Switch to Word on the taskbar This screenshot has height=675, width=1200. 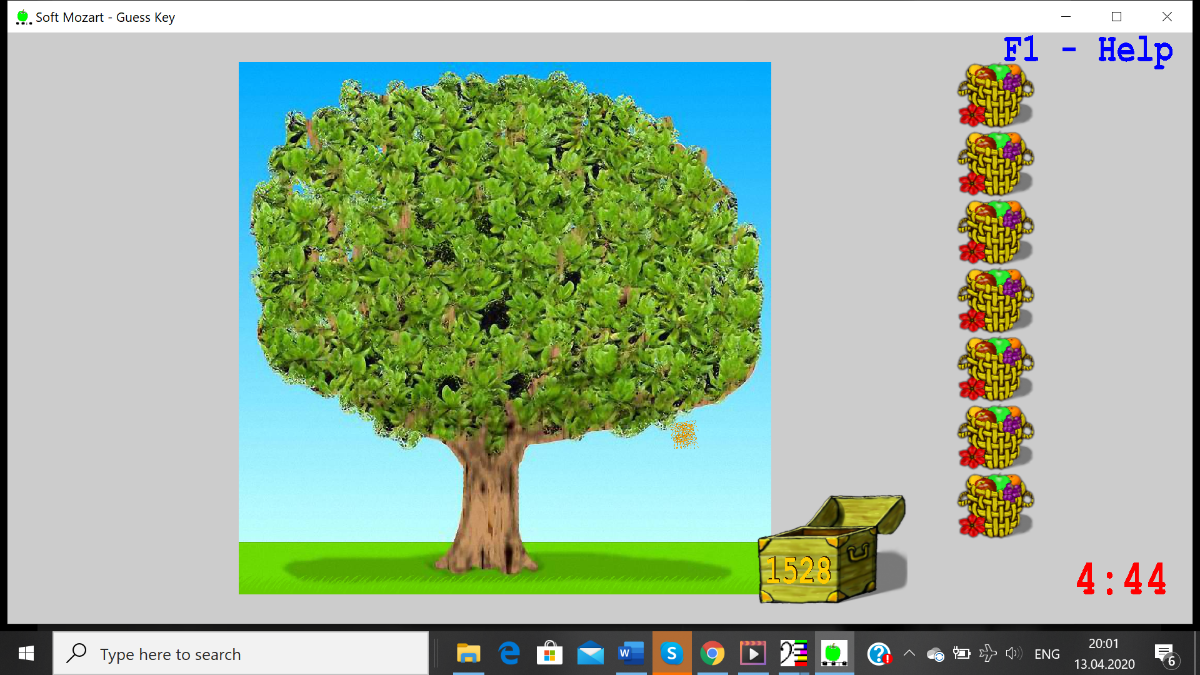coord(631,654)
